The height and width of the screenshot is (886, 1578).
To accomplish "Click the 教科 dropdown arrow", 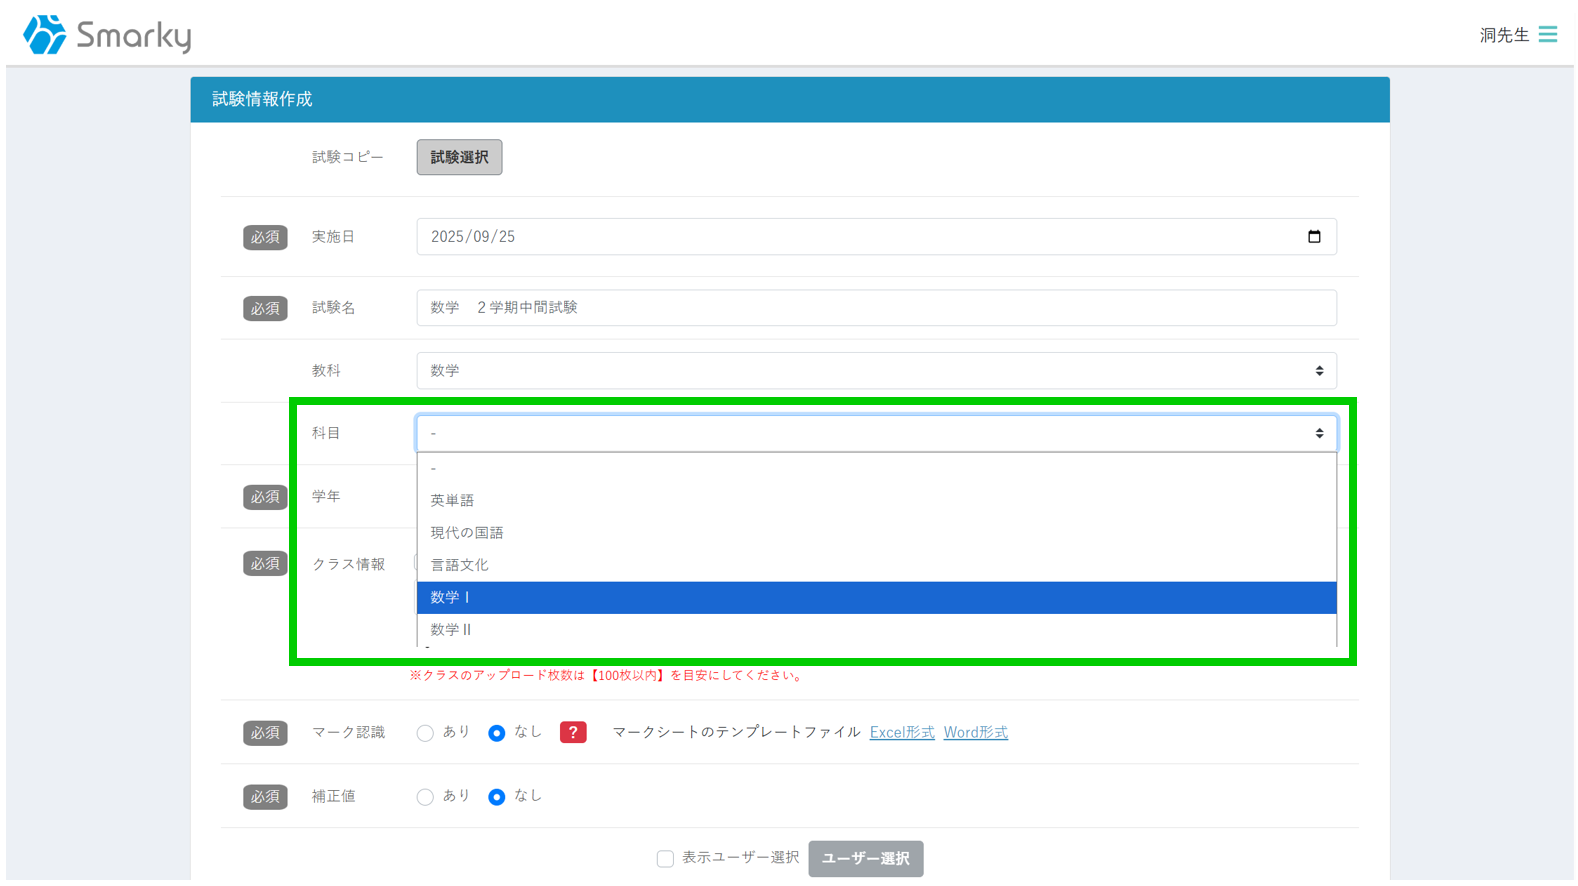I will tap(1319, 371).
